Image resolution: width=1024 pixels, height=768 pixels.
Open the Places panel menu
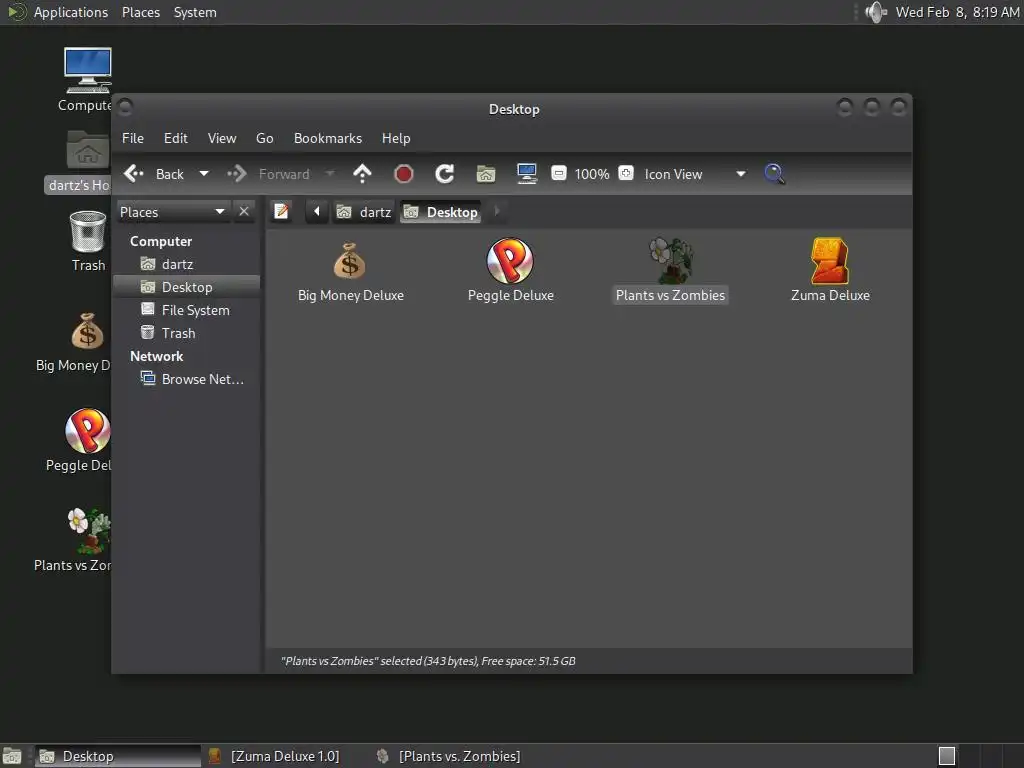click(x=140, y=12)
